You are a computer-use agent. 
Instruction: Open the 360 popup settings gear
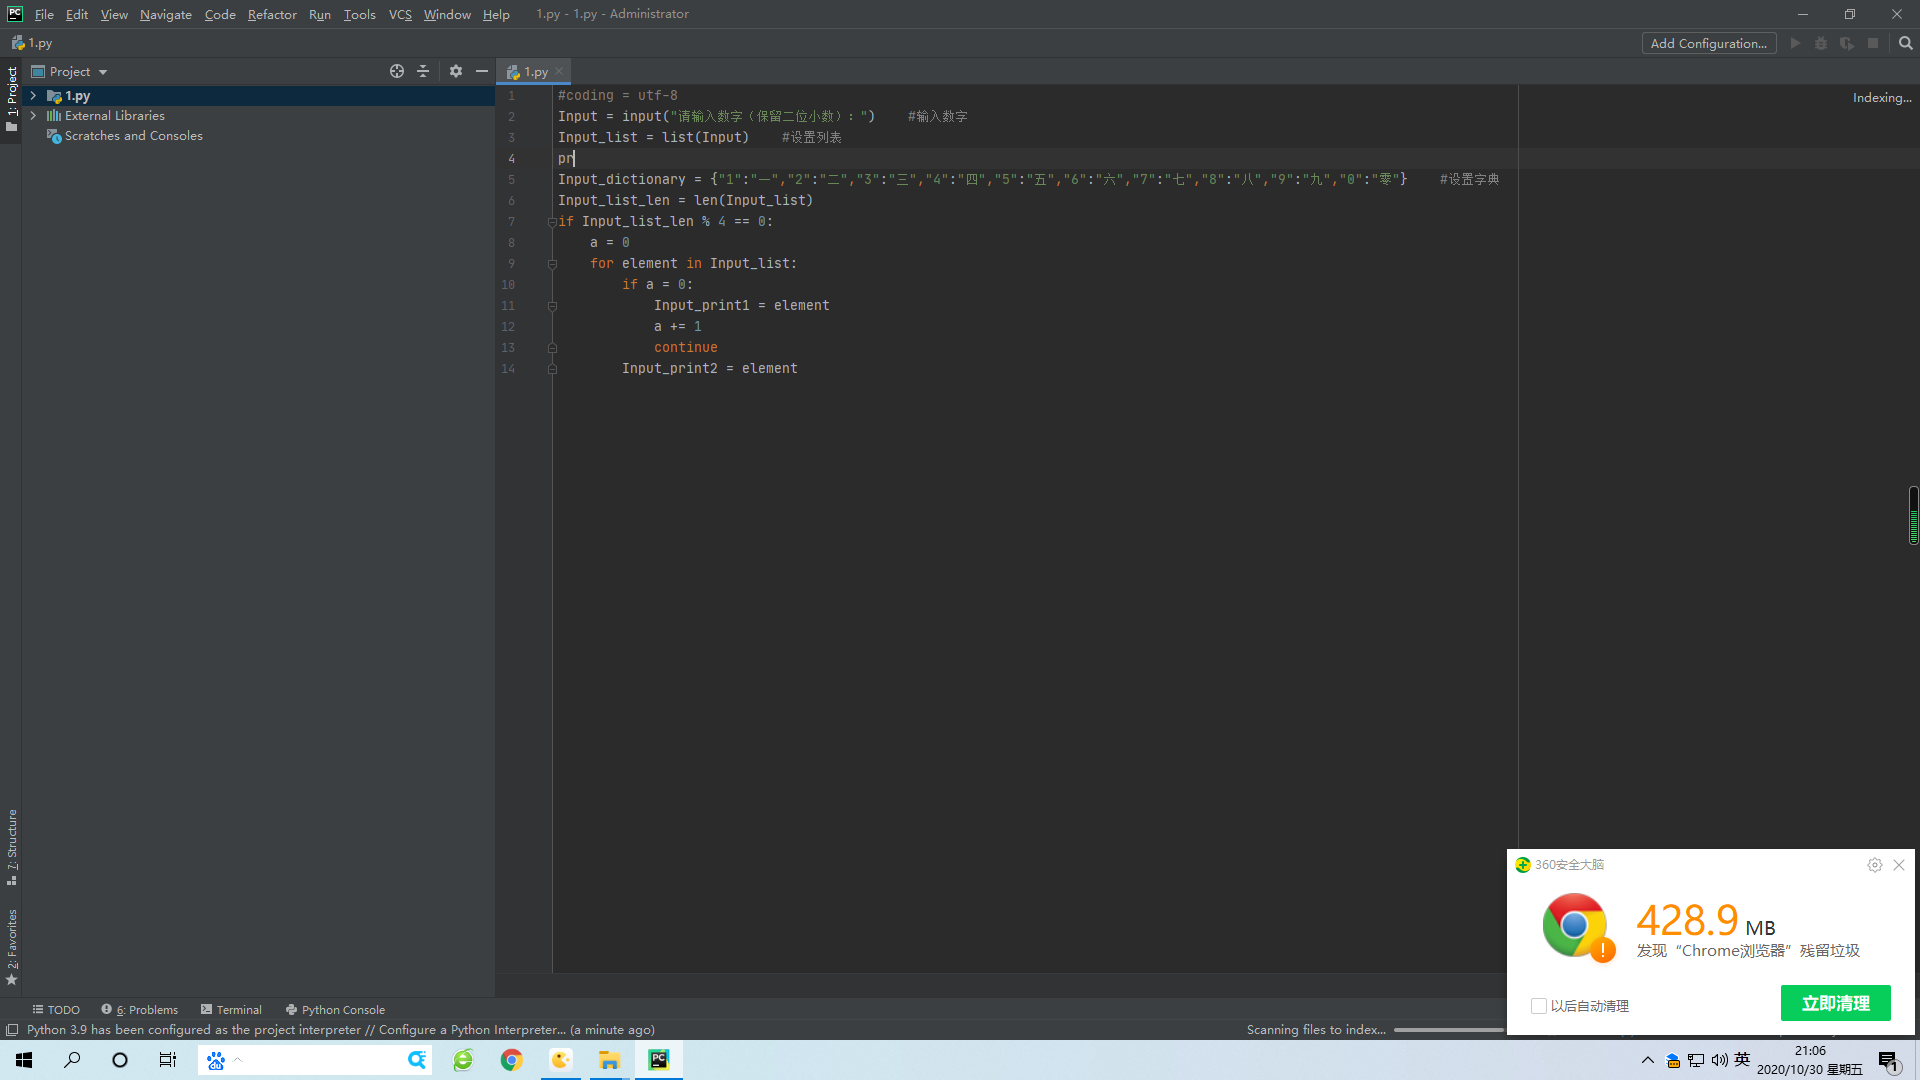[x=1874, y=865]
